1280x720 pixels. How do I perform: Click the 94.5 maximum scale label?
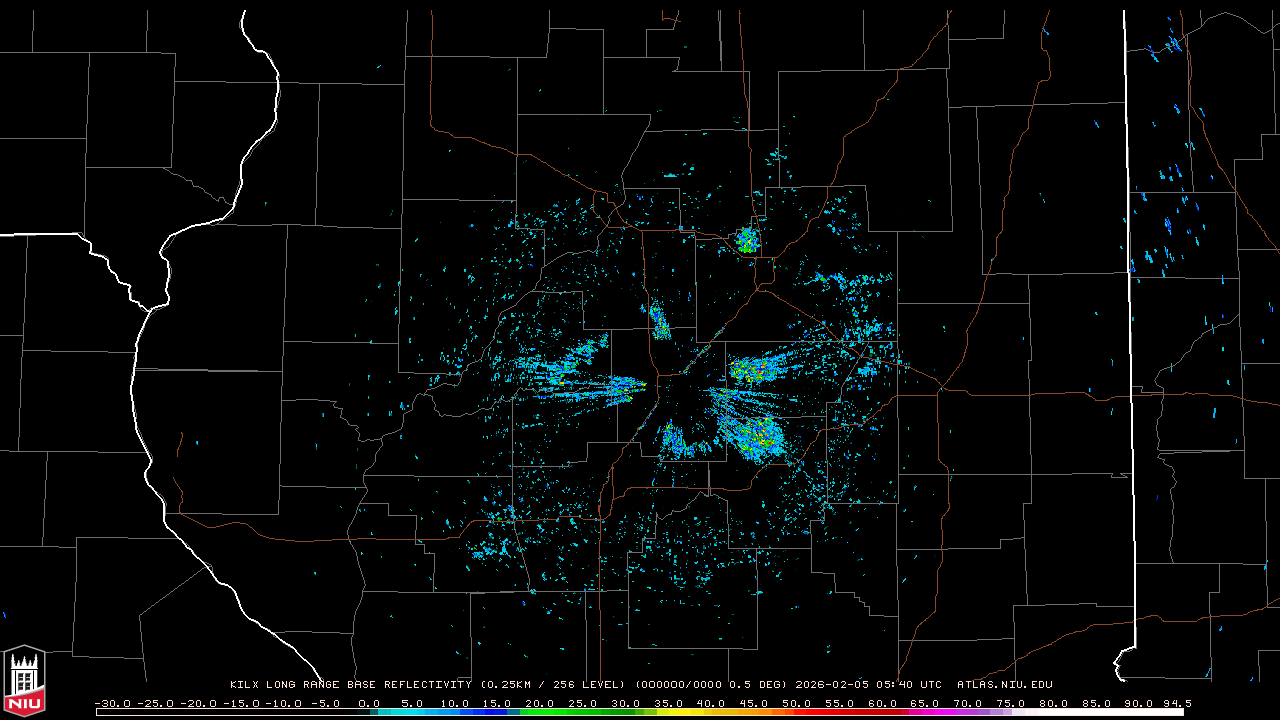click(x=1177, y=704)
